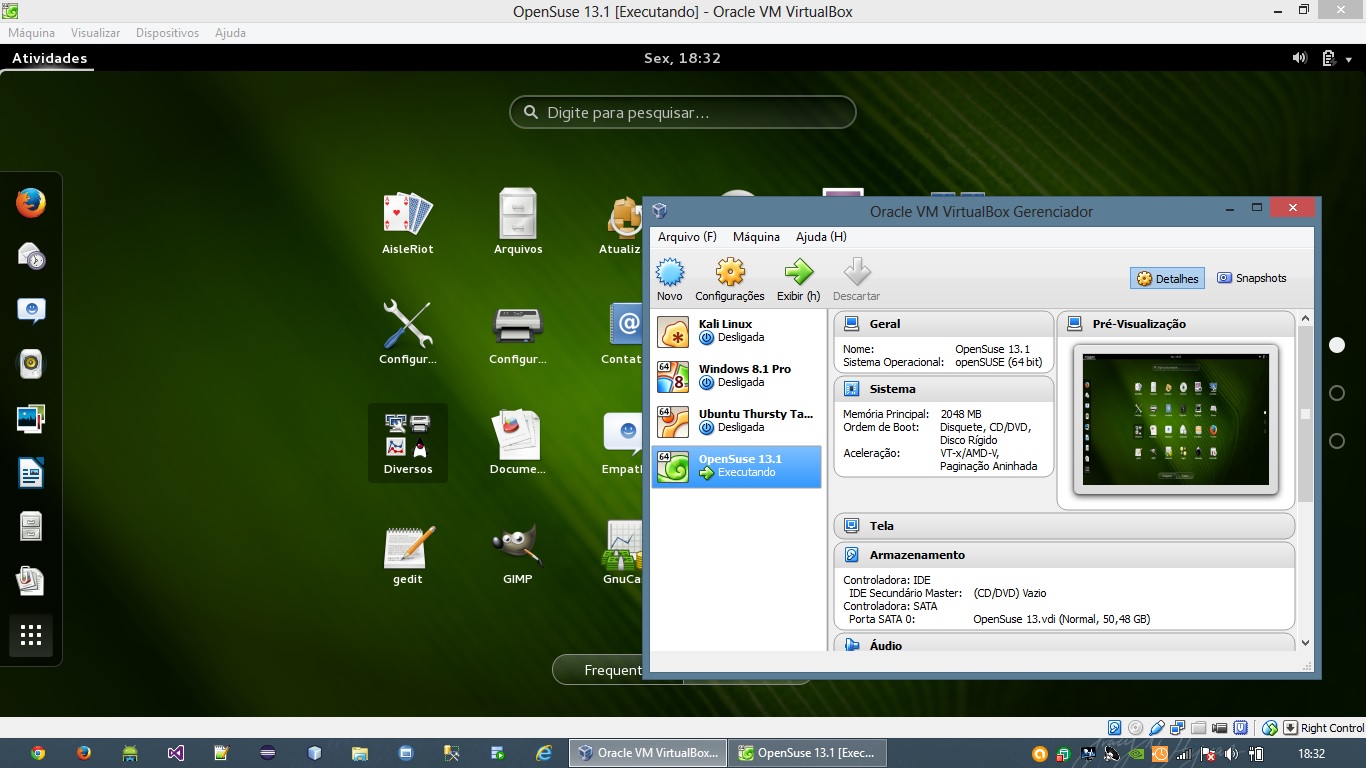Expand the Tela section header
Screen dimensions: 1366x768
coord(1063,526)
